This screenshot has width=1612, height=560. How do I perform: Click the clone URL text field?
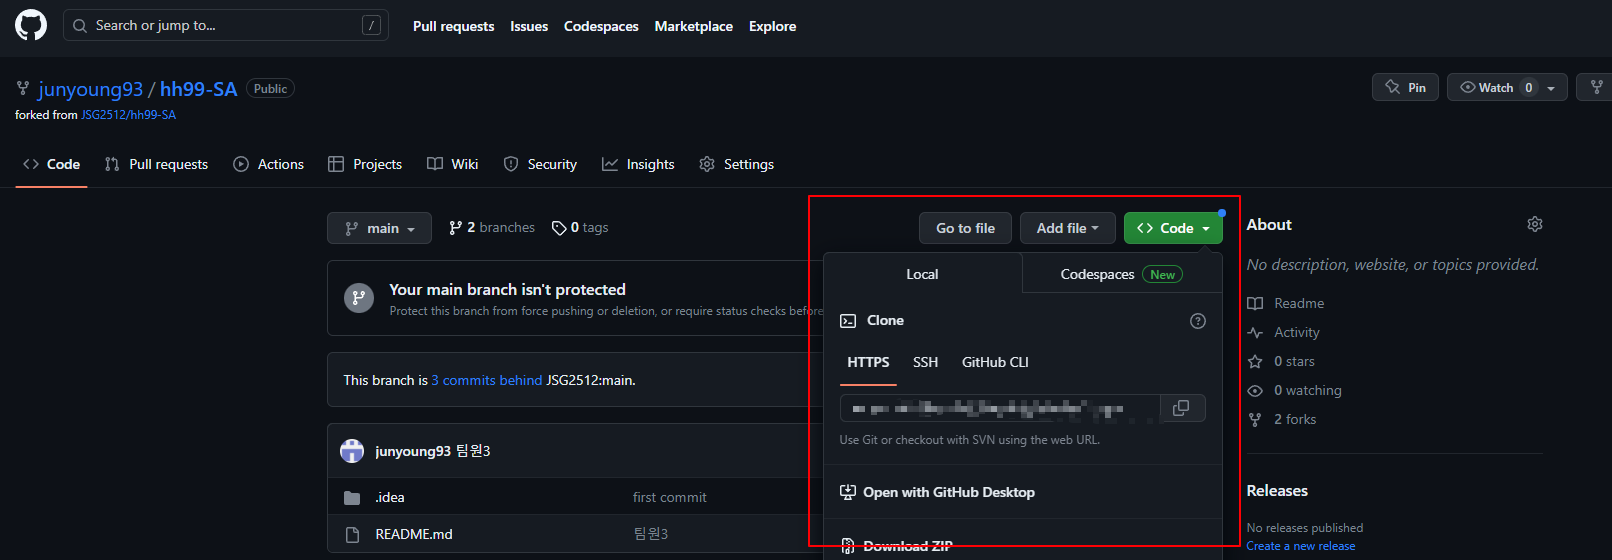(1000, 408)
